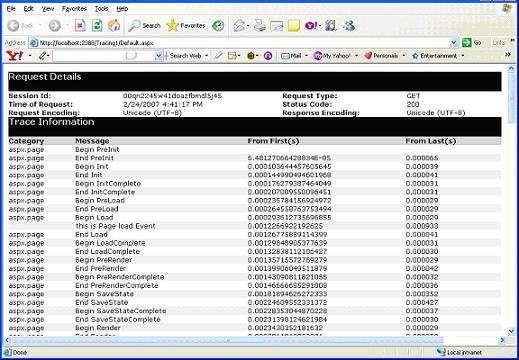Screen dimensions: 519x360
Task: Click the Mail envelope toolbar icon
Action: pos(239,26)
